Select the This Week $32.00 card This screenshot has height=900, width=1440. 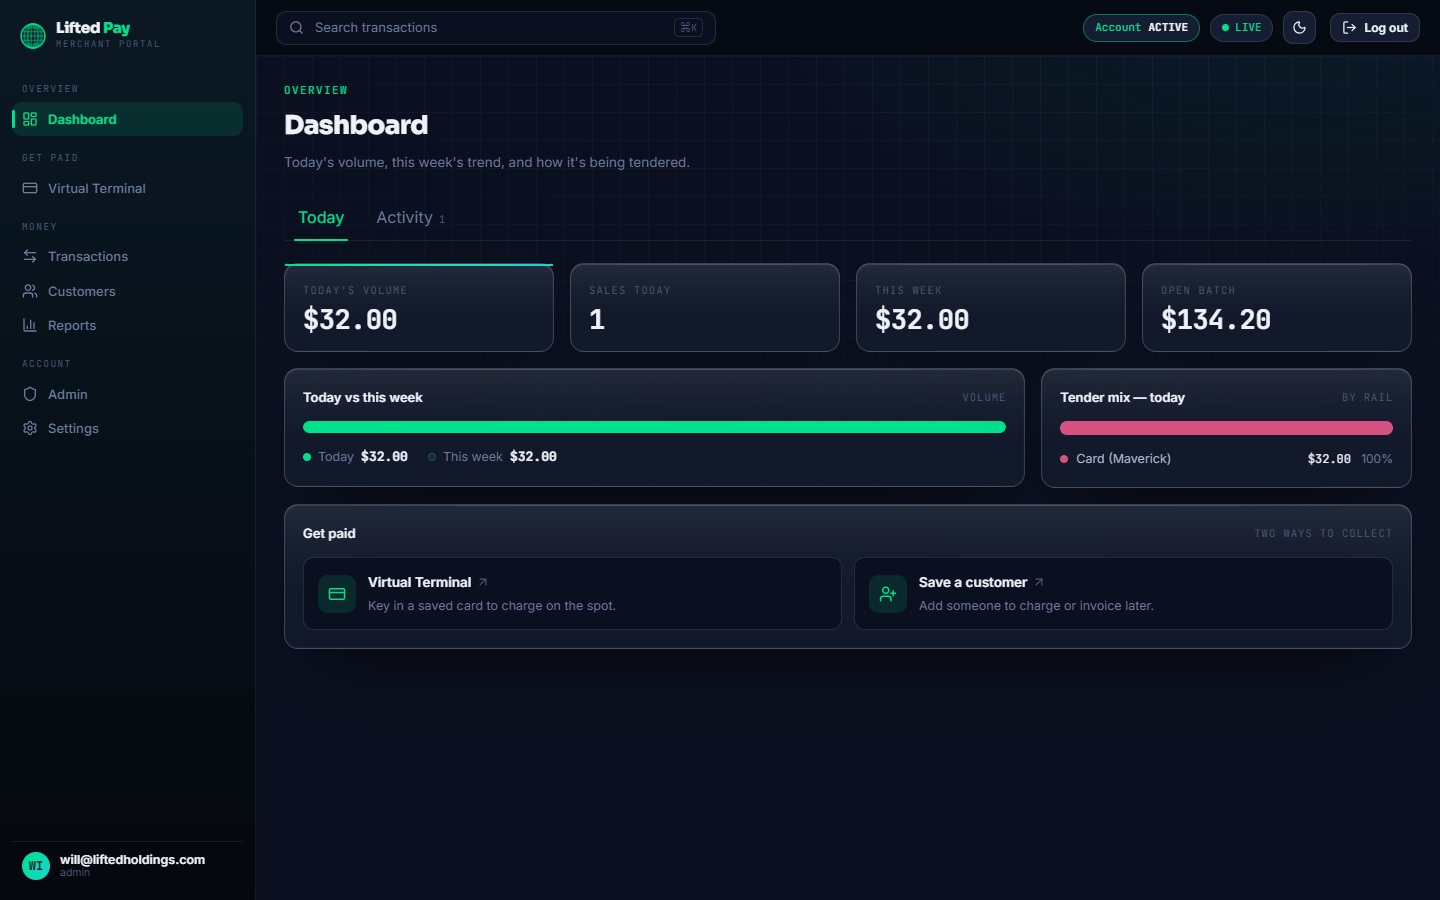(991, 308)
